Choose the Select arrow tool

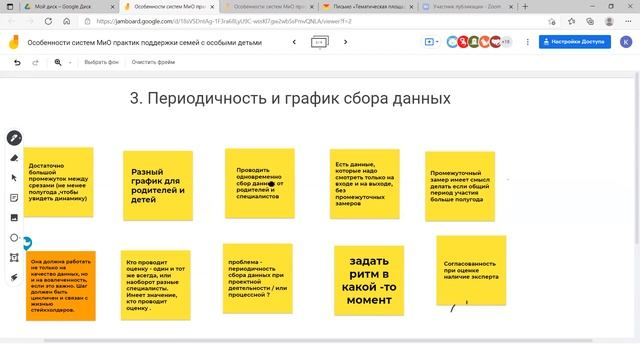pos(14,178)
